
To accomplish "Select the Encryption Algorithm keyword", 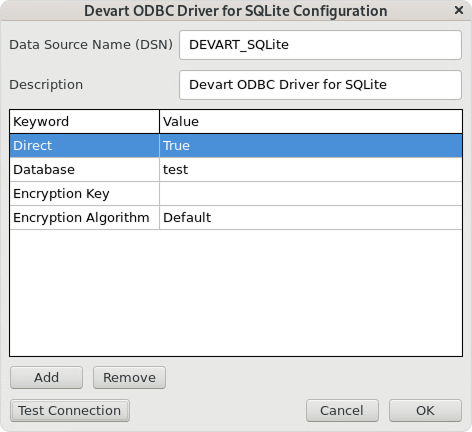I will (85, 218).
